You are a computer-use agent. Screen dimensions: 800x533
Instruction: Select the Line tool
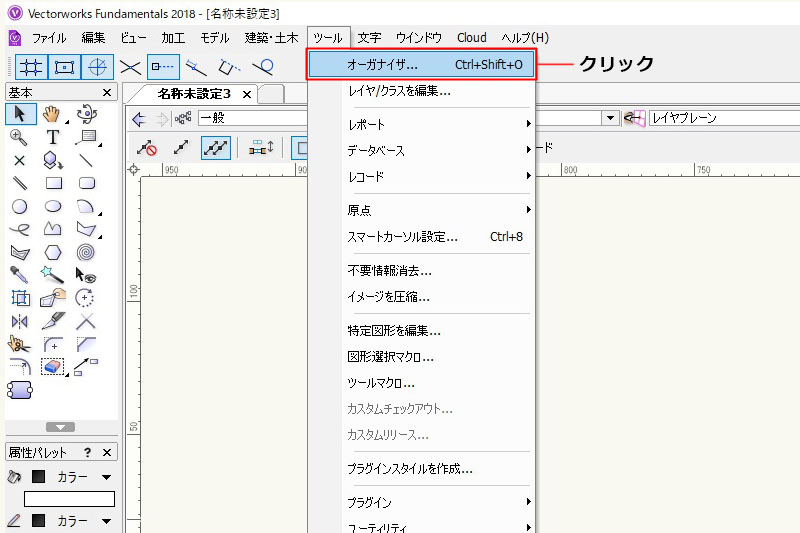click(86, 161)
